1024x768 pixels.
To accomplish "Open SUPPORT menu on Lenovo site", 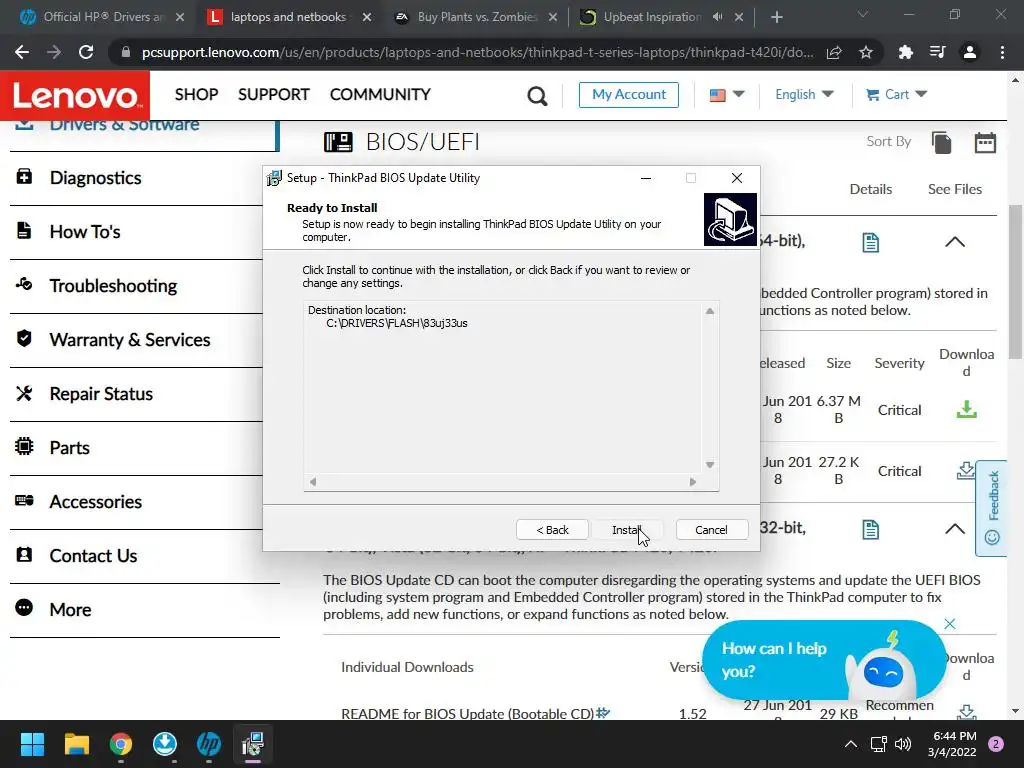I will click(274, 94).
